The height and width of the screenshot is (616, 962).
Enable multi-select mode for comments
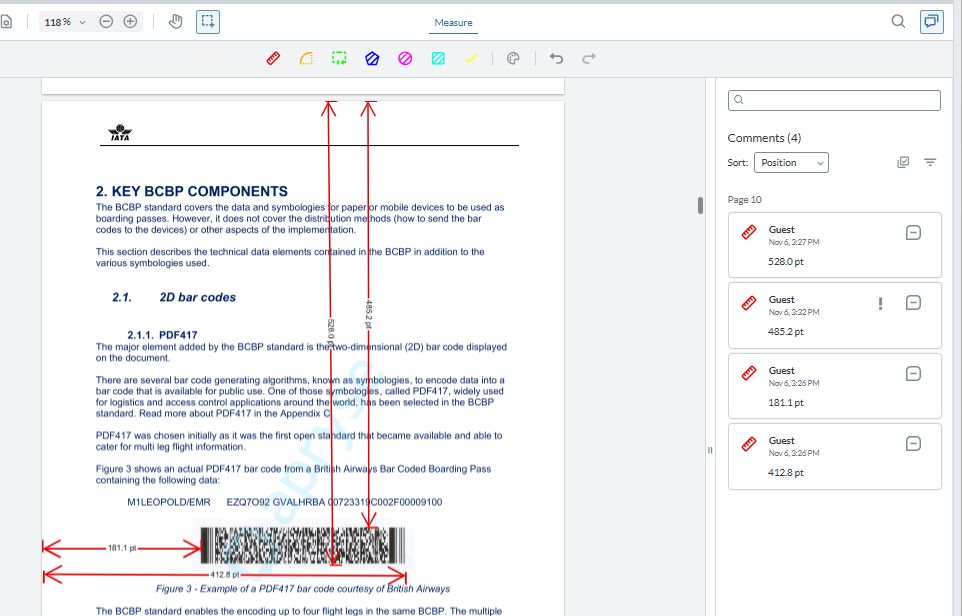tap(903, 162)
